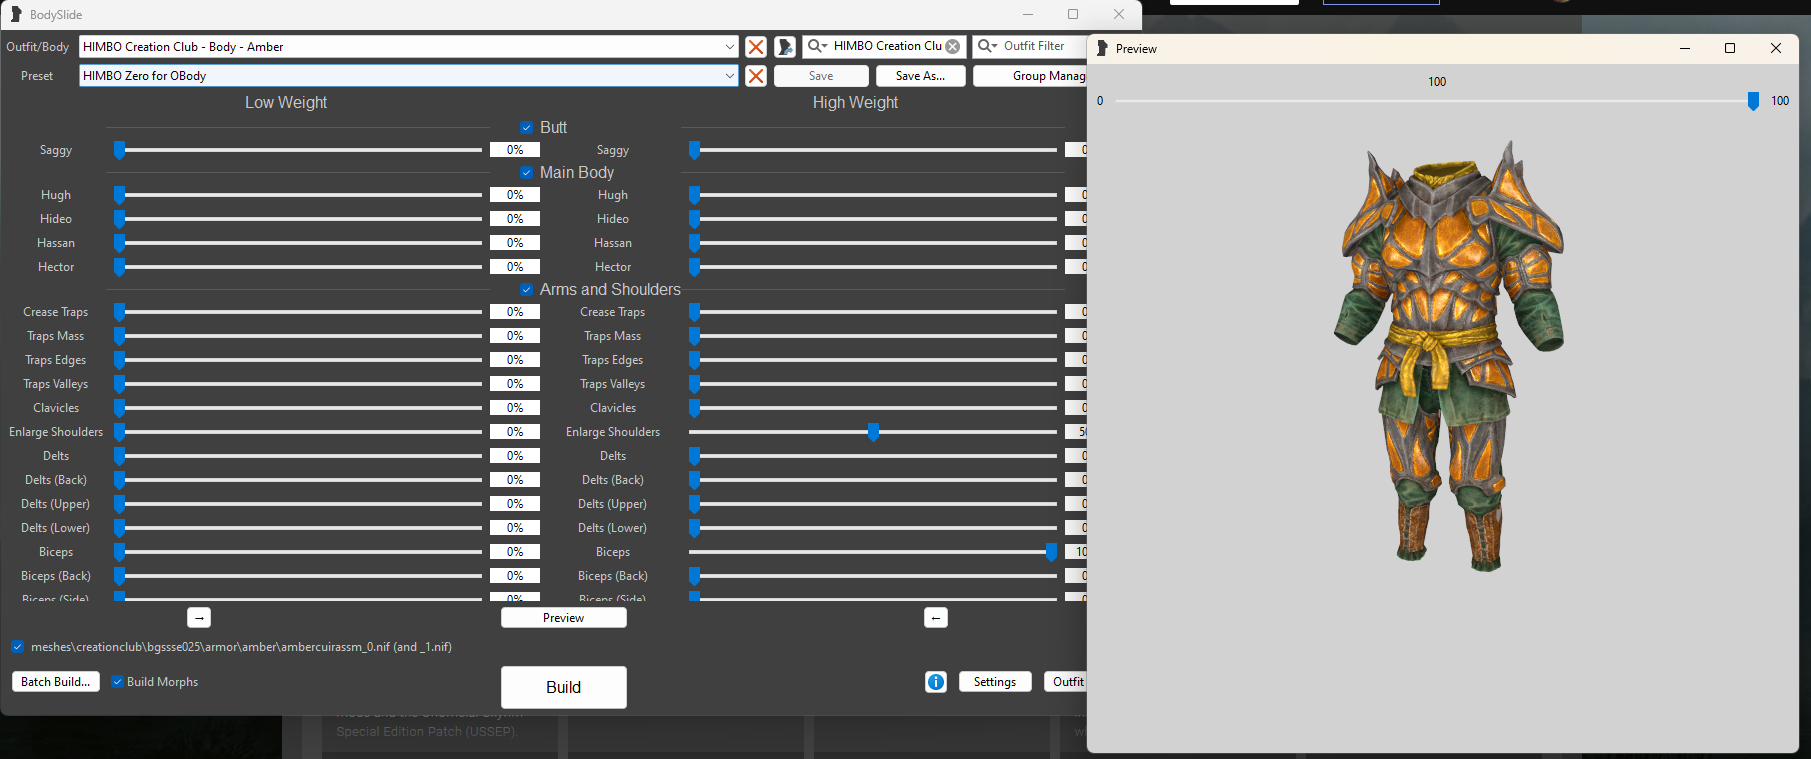Open Settings dialog

pos(995,682)
